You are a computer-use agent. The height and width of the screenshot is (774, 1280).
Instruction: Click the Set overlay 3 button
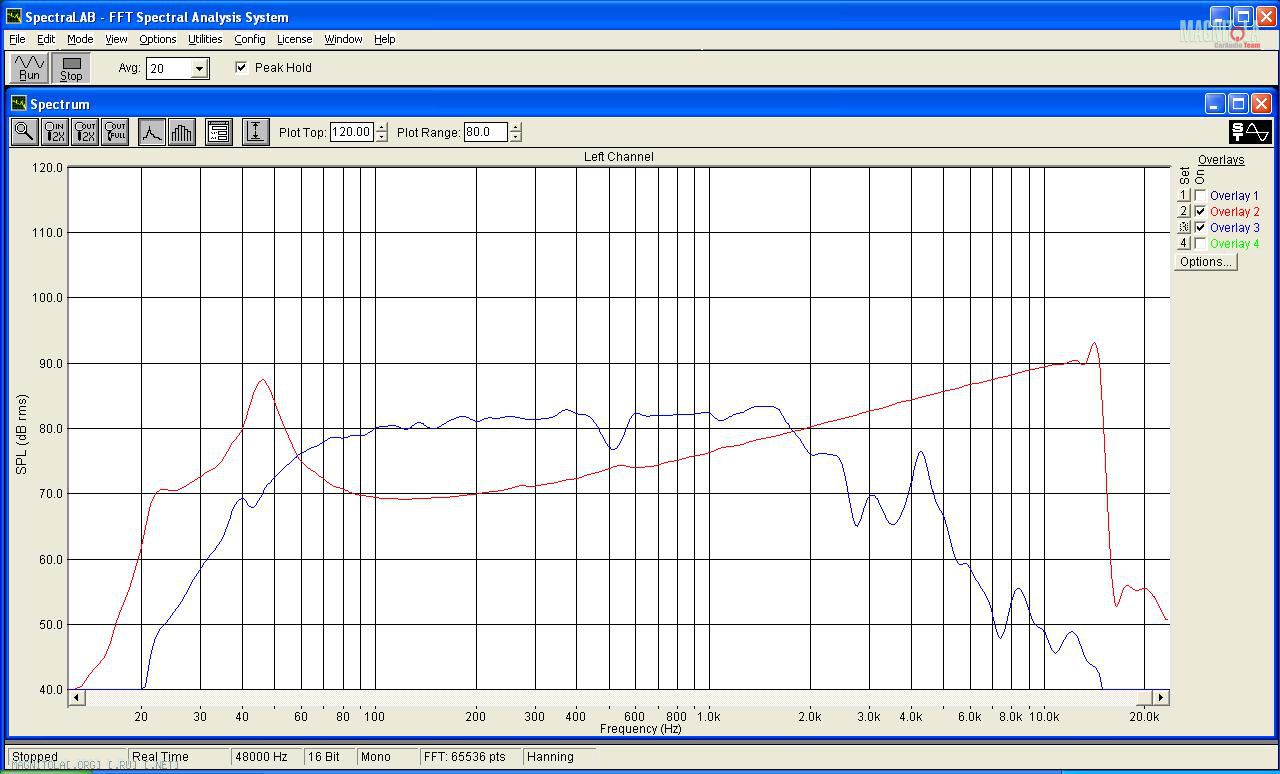[x=1184, y=228]
